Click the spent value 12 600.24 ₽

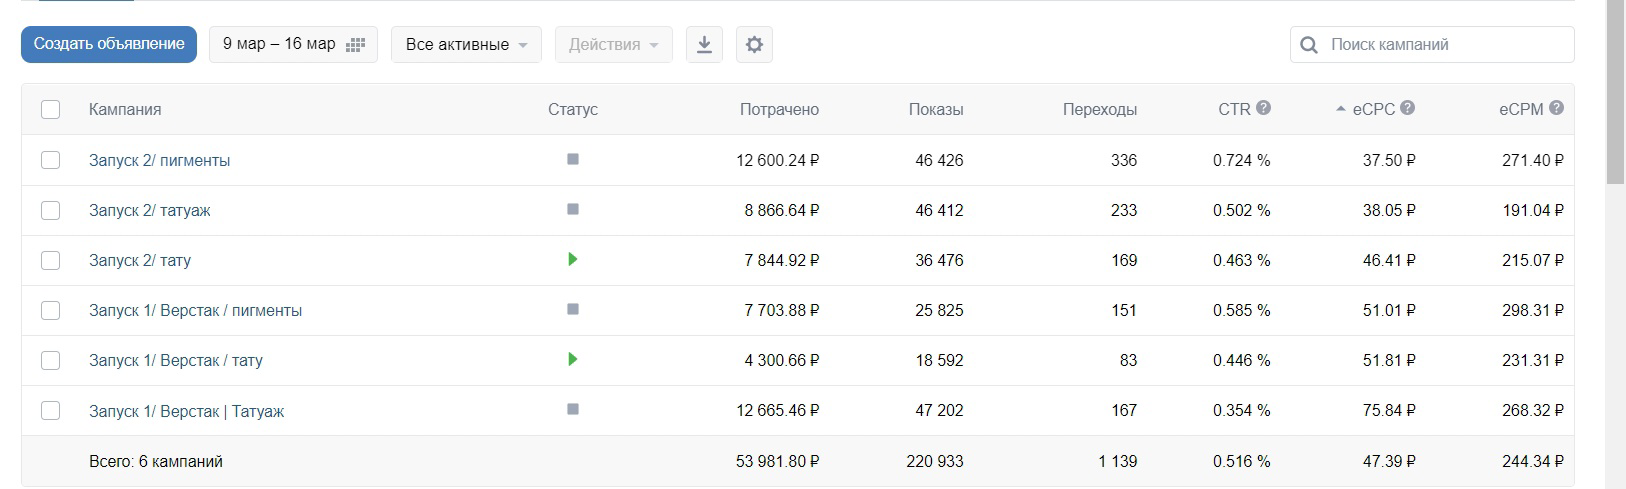tap(778, 160)
